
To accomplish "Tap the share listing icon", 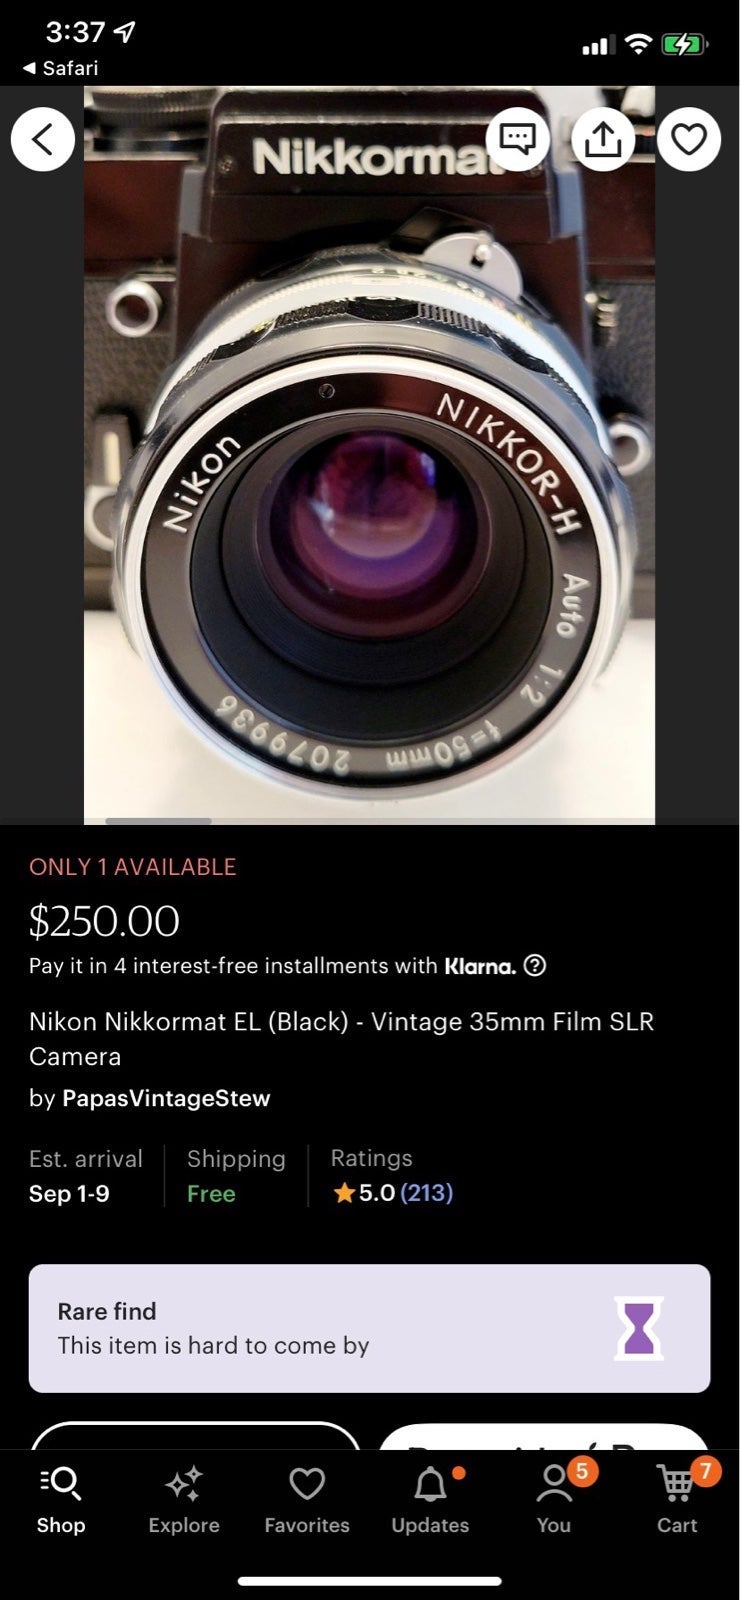I will (603, 139).
